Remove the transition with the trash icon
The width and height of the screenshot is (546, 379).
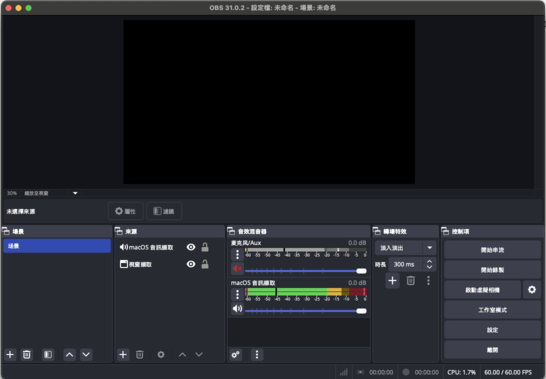tap(411, 280)
